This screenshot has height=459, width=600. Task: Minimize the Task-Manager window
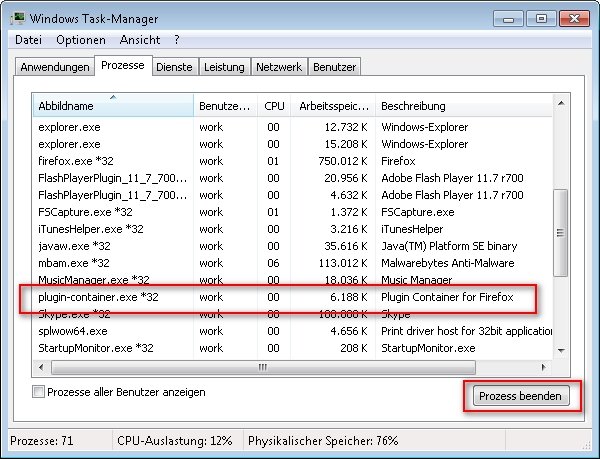(x=508, y=19)
